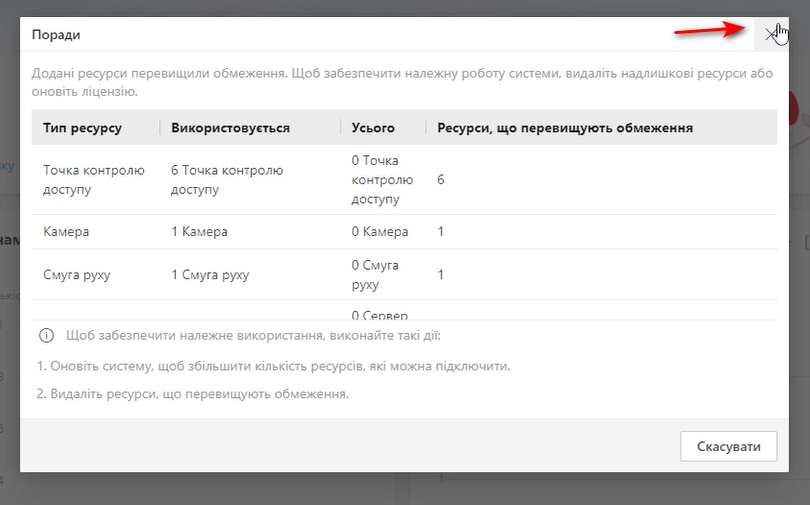Viewport: 810px width, 505px height.
Task: Close the Поради dialog with the X icon
Action: click(770, 35)
